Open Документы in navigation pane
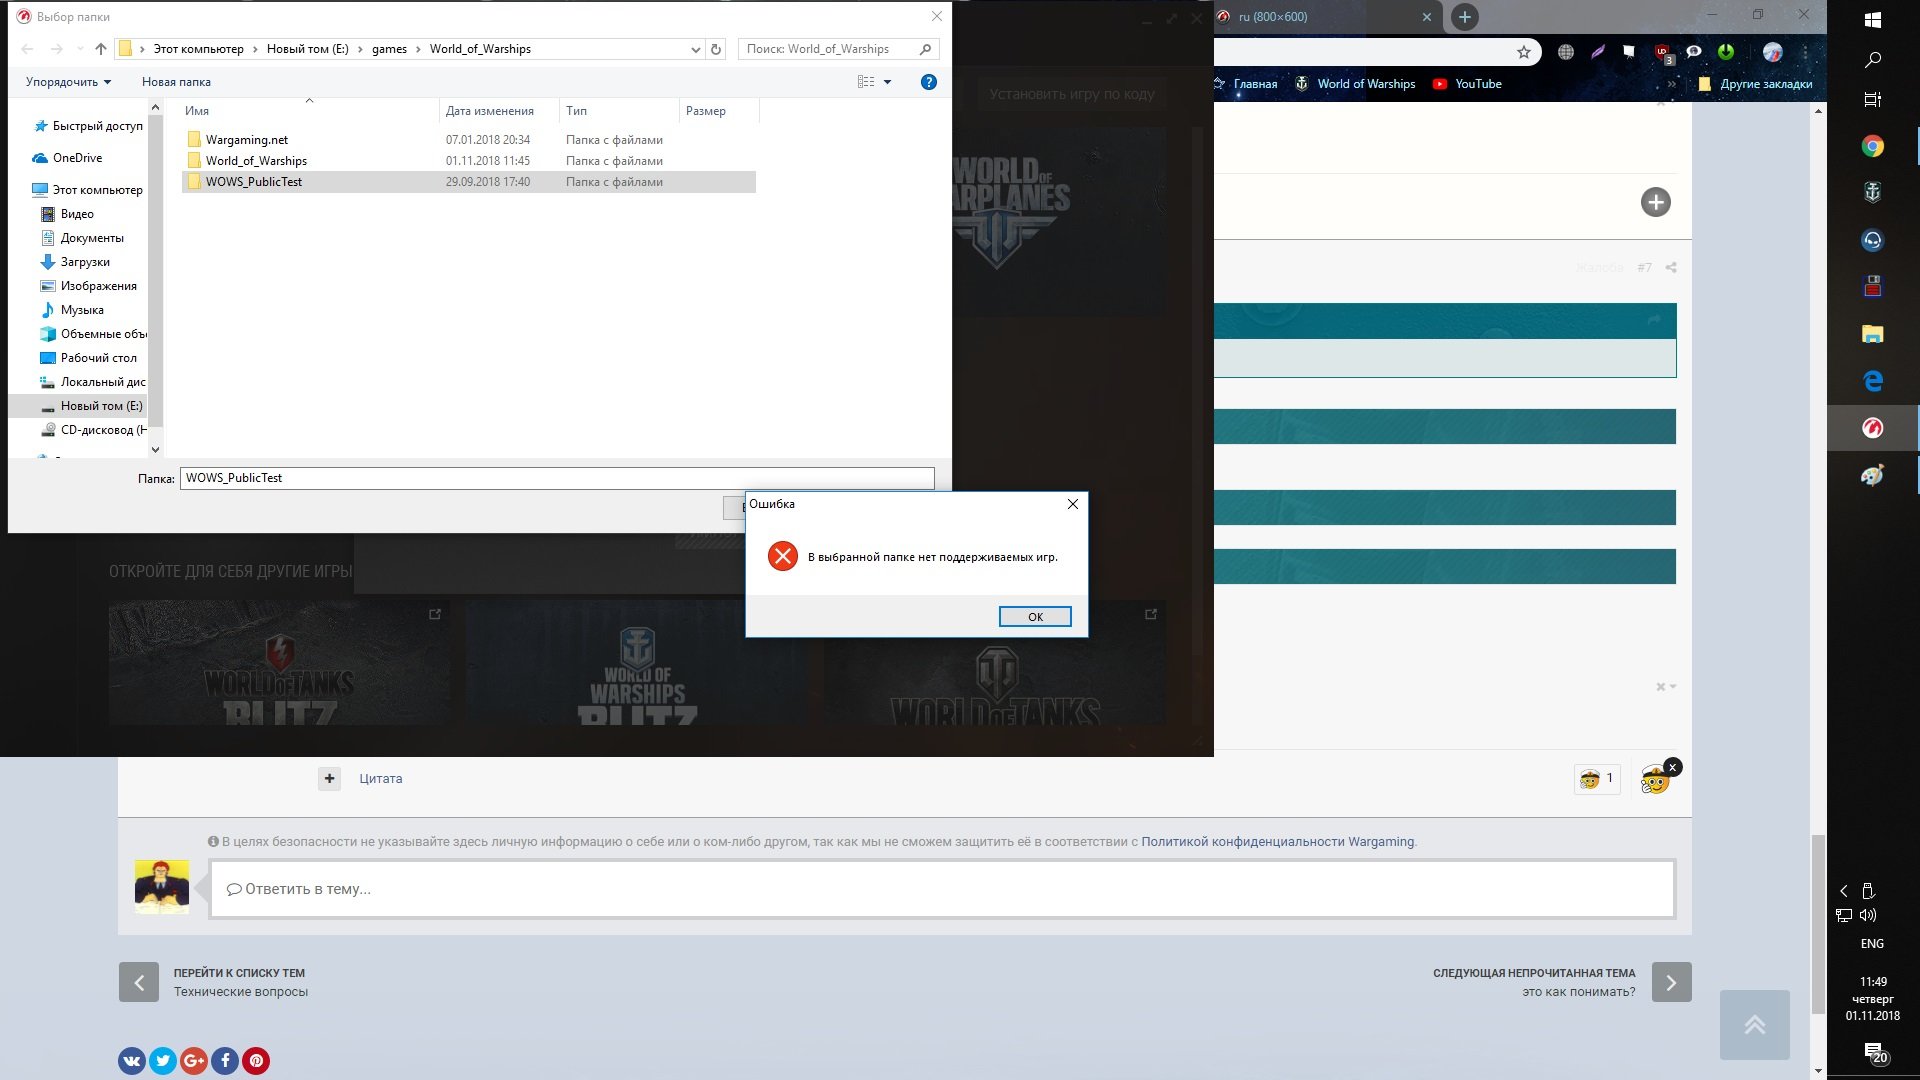Screen dimensions: 1920x1080 tap(82, 238)
